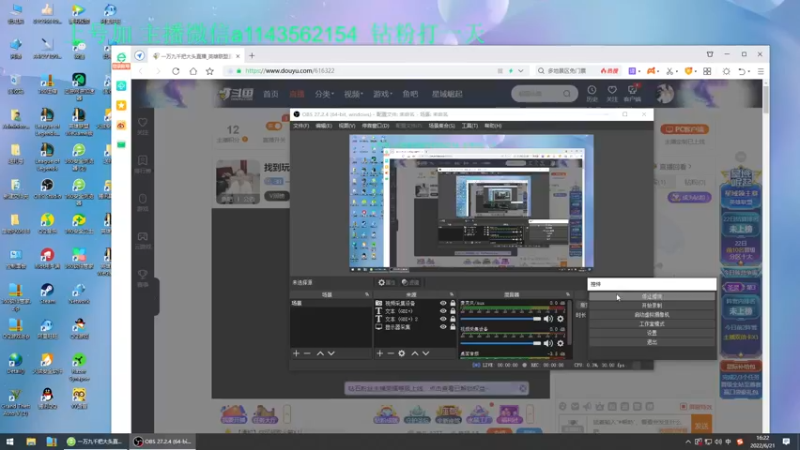Open Douyu 鱼吧 nav link

pos(410,94)
